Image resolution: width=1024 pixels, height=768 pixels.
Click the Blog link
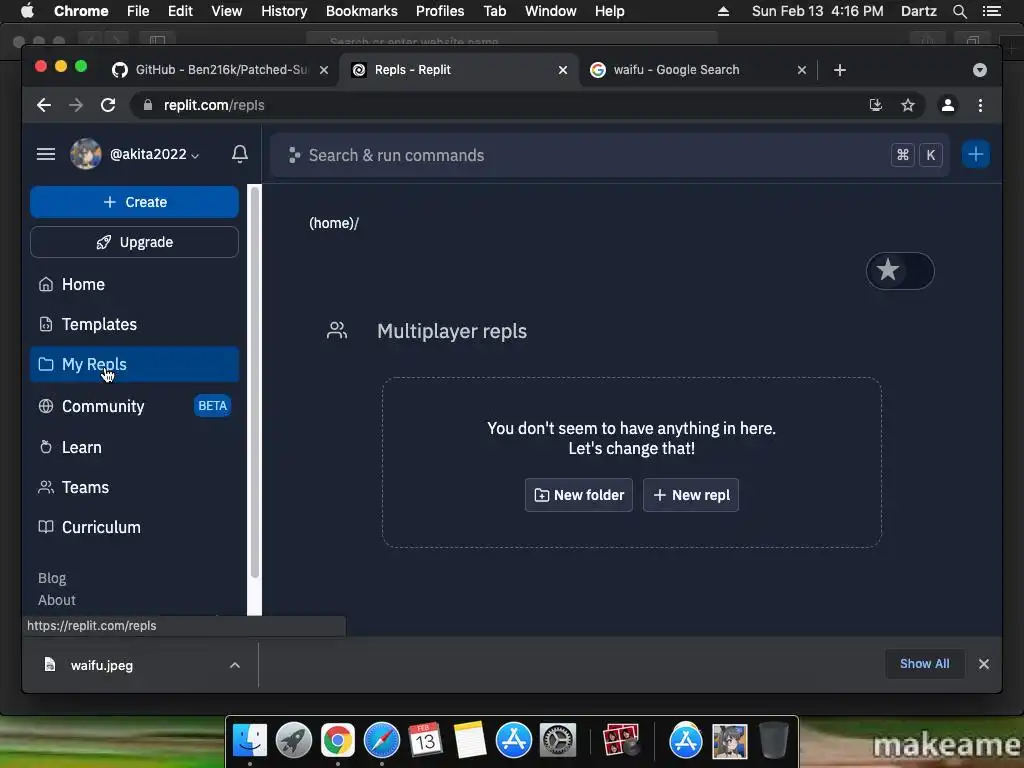point(52,578)
